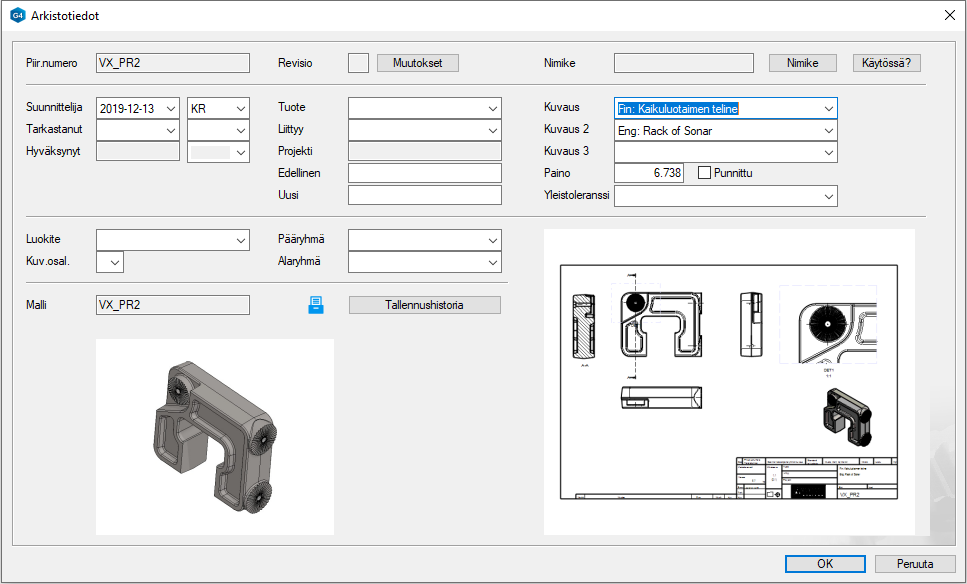Open the Tuote dropdown list
967x584 pixels.
click(x=492, y=108)
